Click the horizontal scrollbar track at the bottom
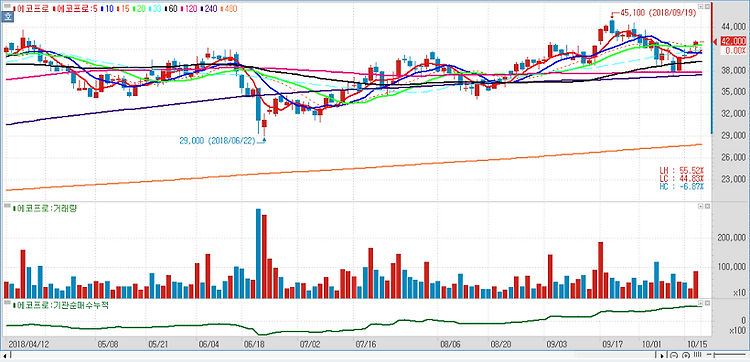Viewport: 750px width, 362px height. click(332, 355)
